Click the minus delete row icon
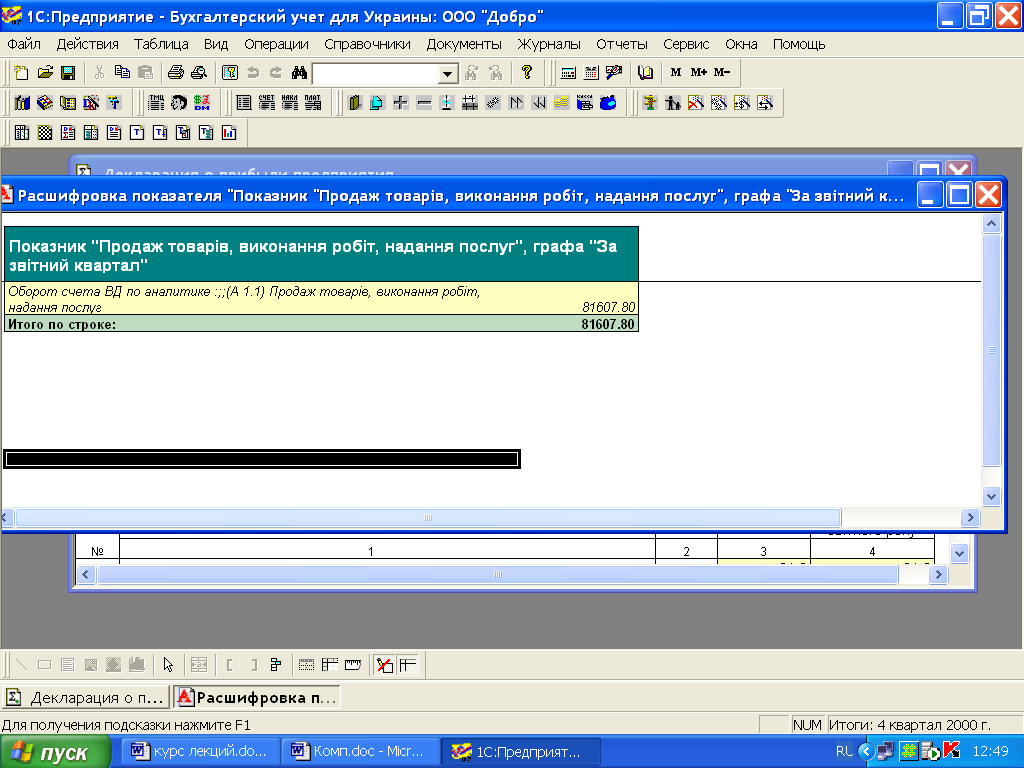Viewport: 1024px width, 768px height. 424,103
